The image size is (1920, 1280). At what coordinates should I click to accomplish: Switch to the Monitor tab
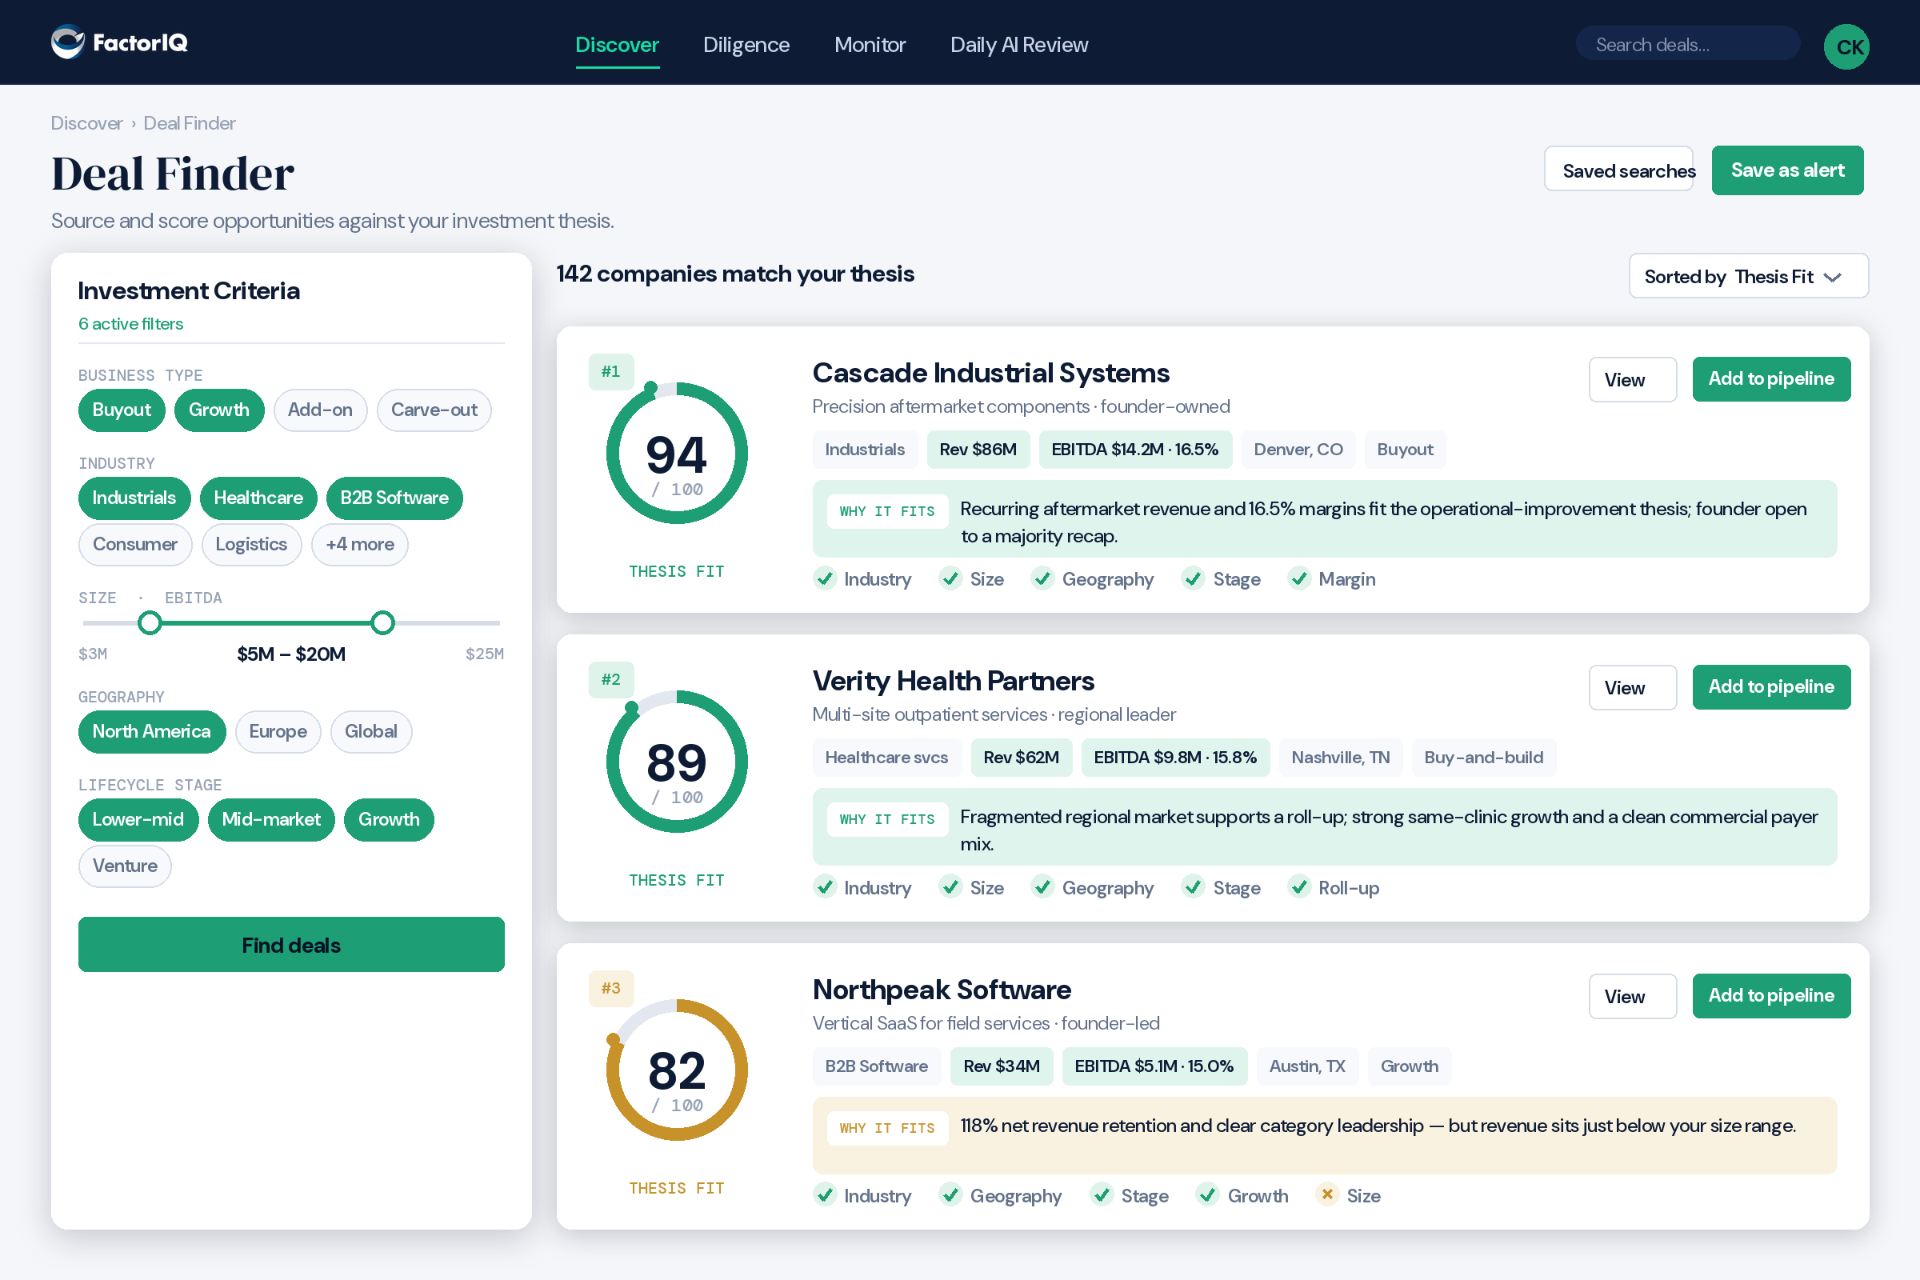point(870,45)
